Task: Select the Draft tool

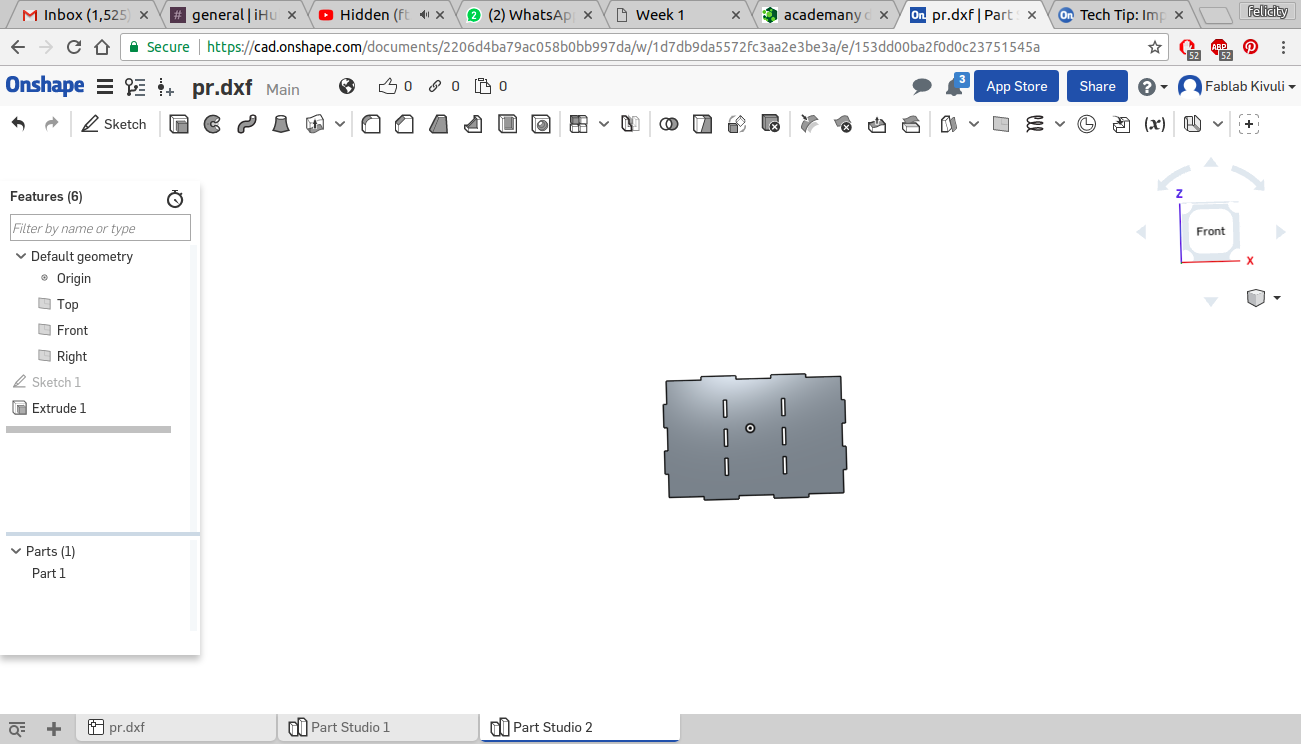Action: tap(439, 124)
